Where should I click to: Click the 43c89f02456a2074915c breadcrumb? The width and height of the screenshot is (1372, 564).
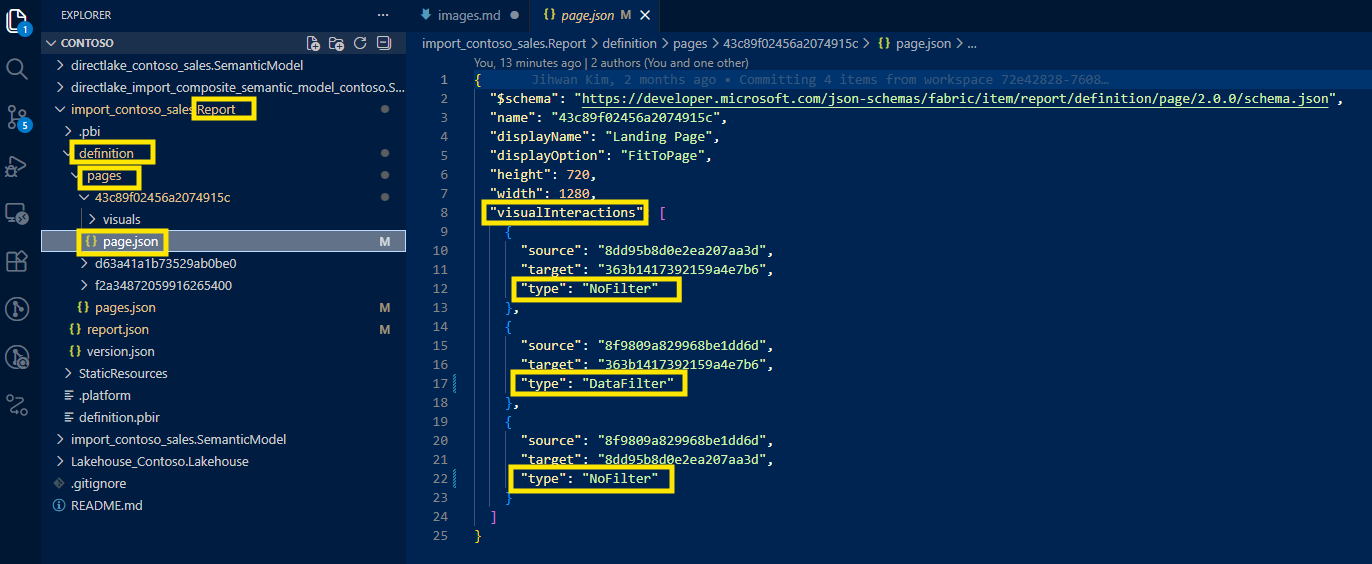(789, 43)
